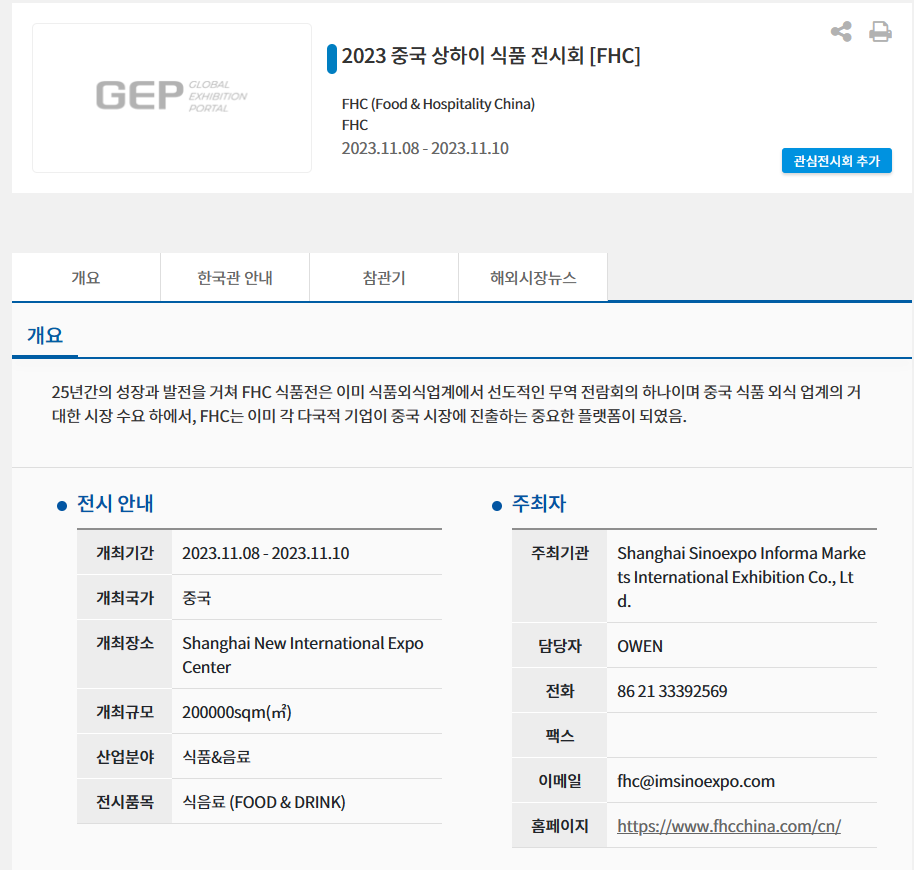Click the 전시 안내 section heading
Screen dimensions: 914x870
pyautogui.click(x=115, y=503)
